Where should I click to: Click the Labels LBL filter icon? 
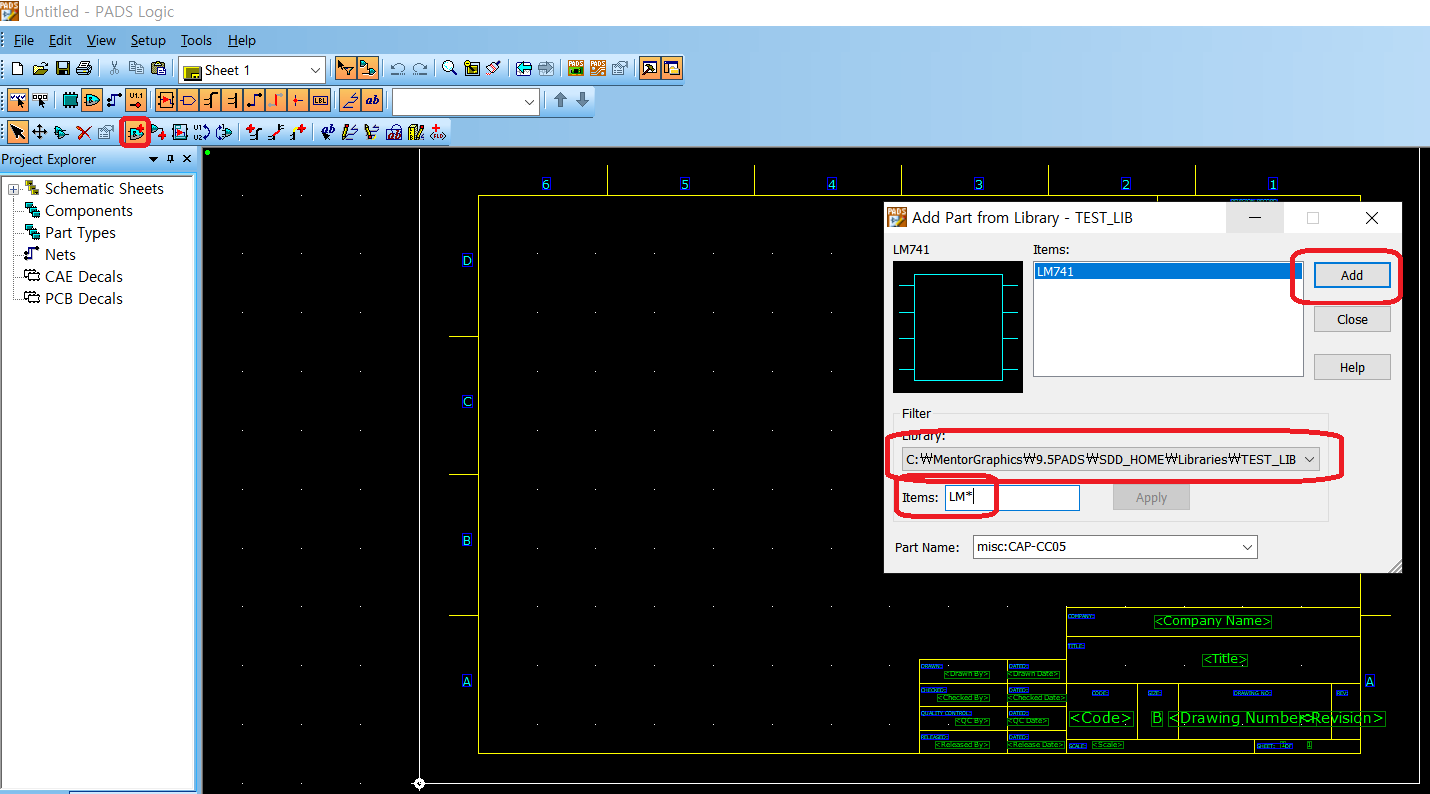(x=320, y=100)
